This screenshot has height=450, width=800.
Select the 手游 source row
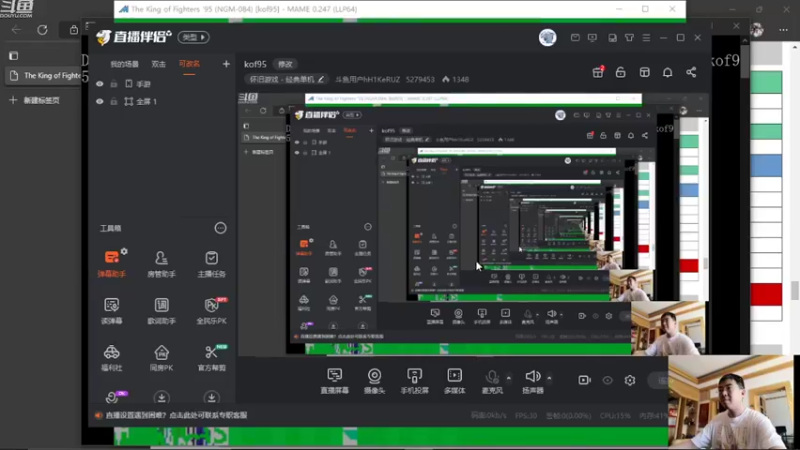tap(161, 84)
